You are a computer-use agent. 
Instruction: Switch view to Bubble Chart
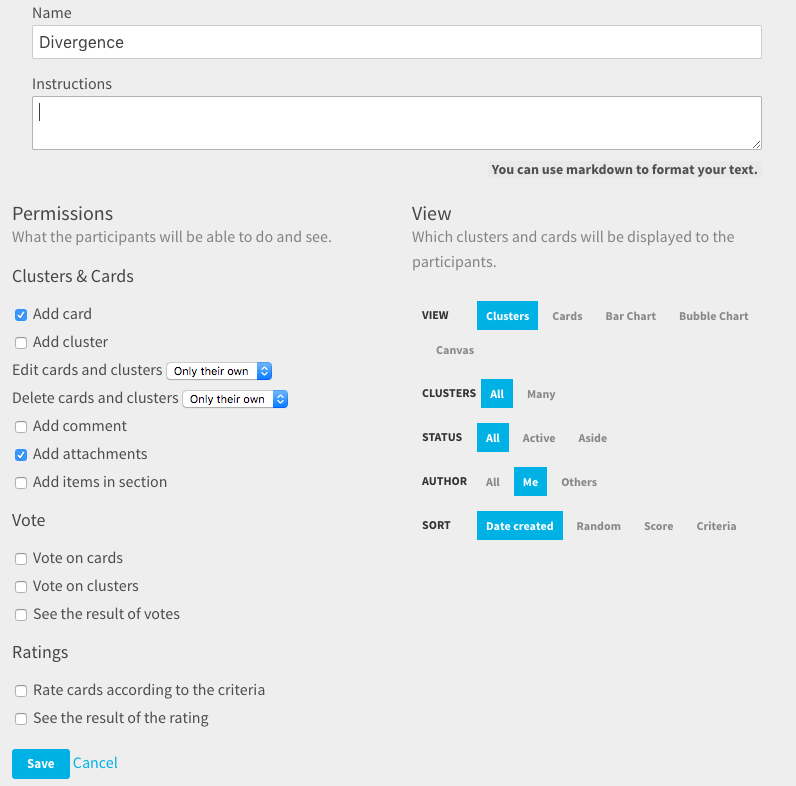click(x=713, y=316)
